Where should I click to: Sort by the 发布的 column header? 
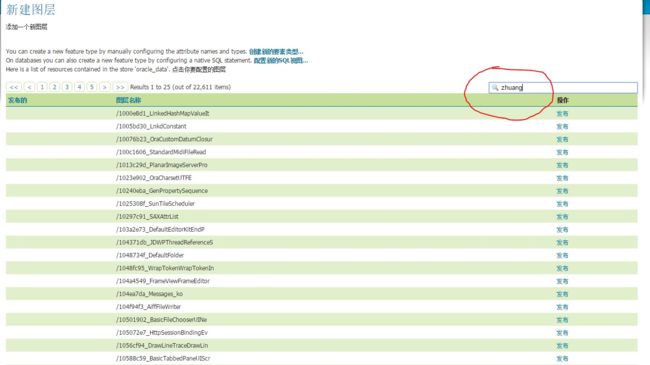click(x=17, y=100)
